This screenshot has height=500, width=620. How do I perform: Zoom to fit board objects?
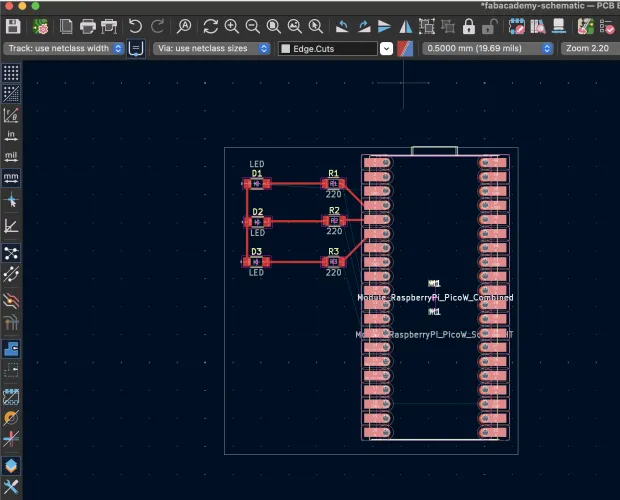295,26
